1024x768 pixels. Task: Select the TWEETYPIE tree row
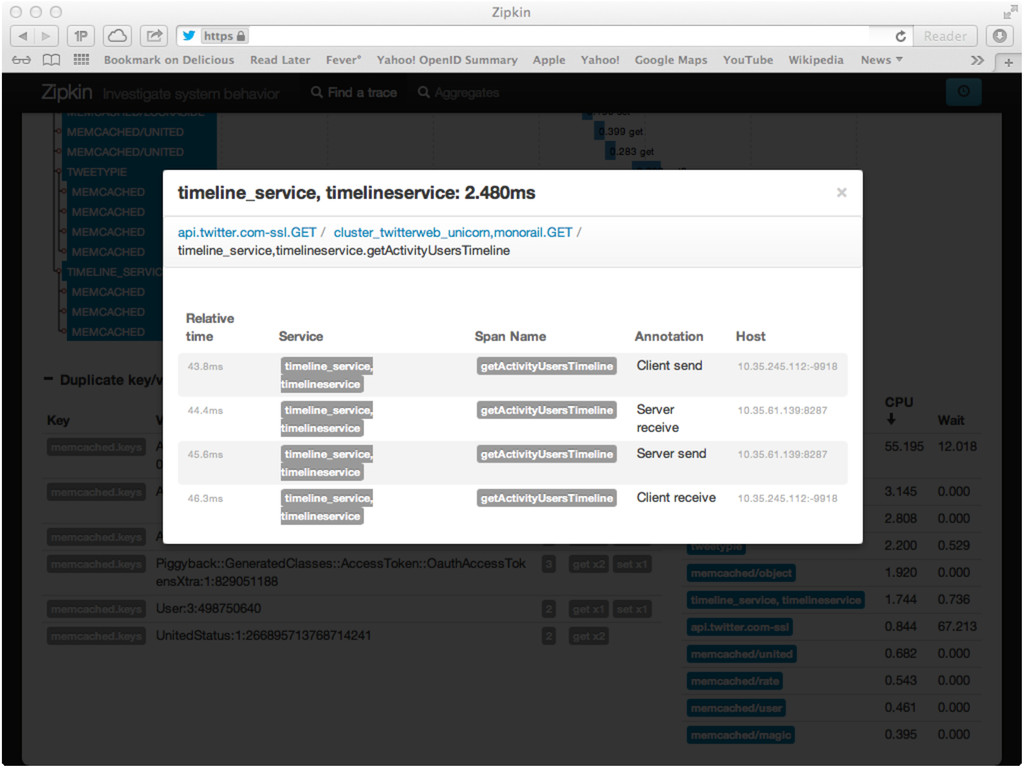pos(97,172)
